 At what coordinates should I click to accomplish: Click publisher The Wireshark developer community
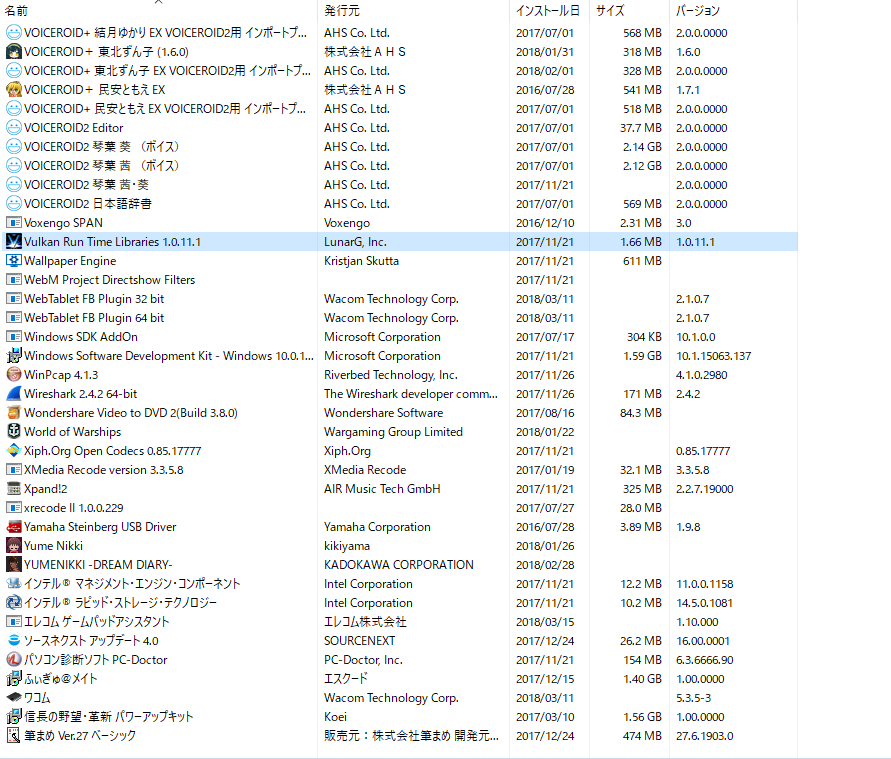click(411, 394)
